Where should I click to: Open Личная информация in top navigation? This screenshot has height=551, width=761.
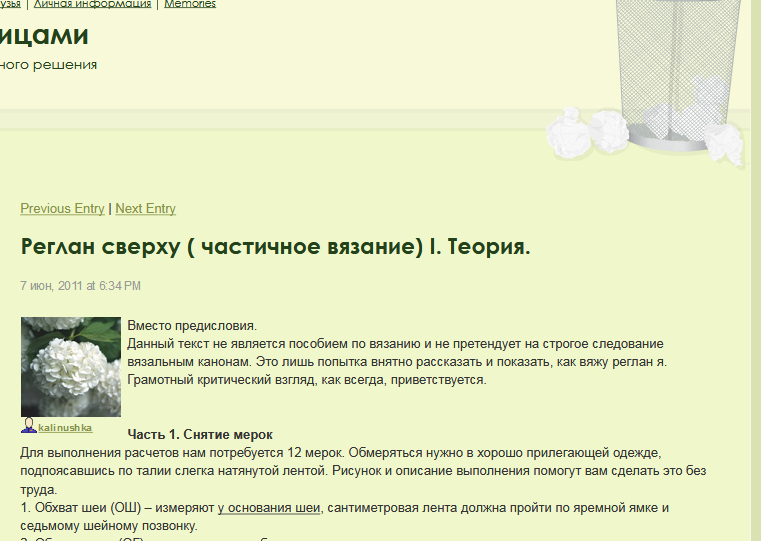click(x=93, y=4)
